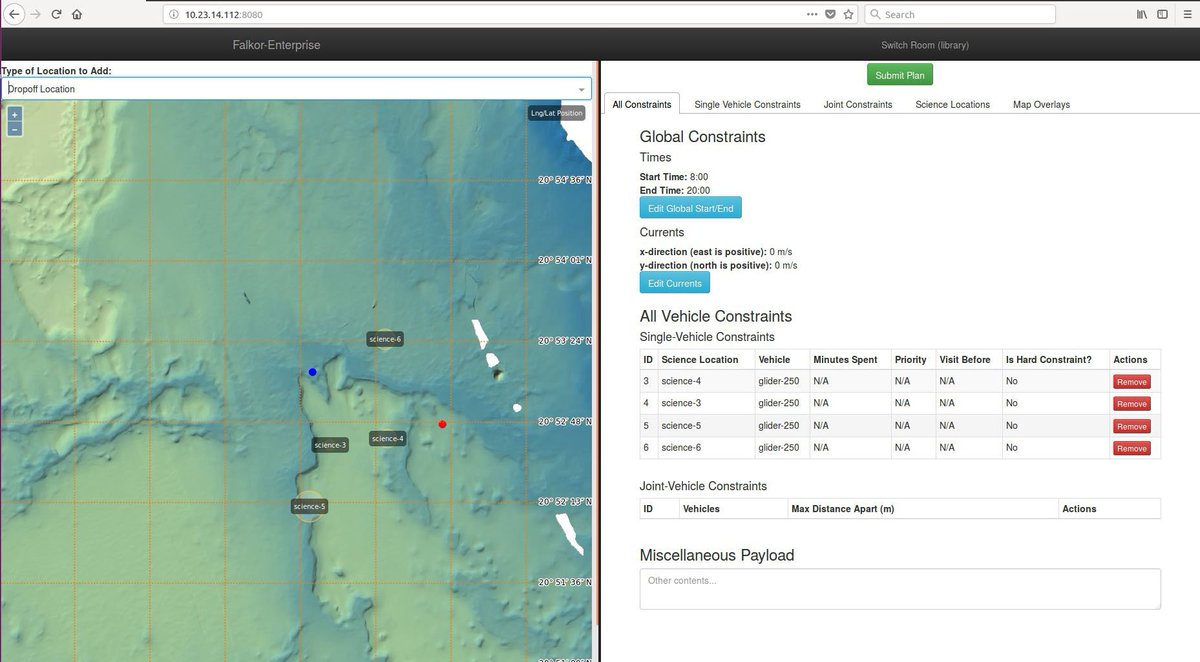Select the science-3 map label

330,445
